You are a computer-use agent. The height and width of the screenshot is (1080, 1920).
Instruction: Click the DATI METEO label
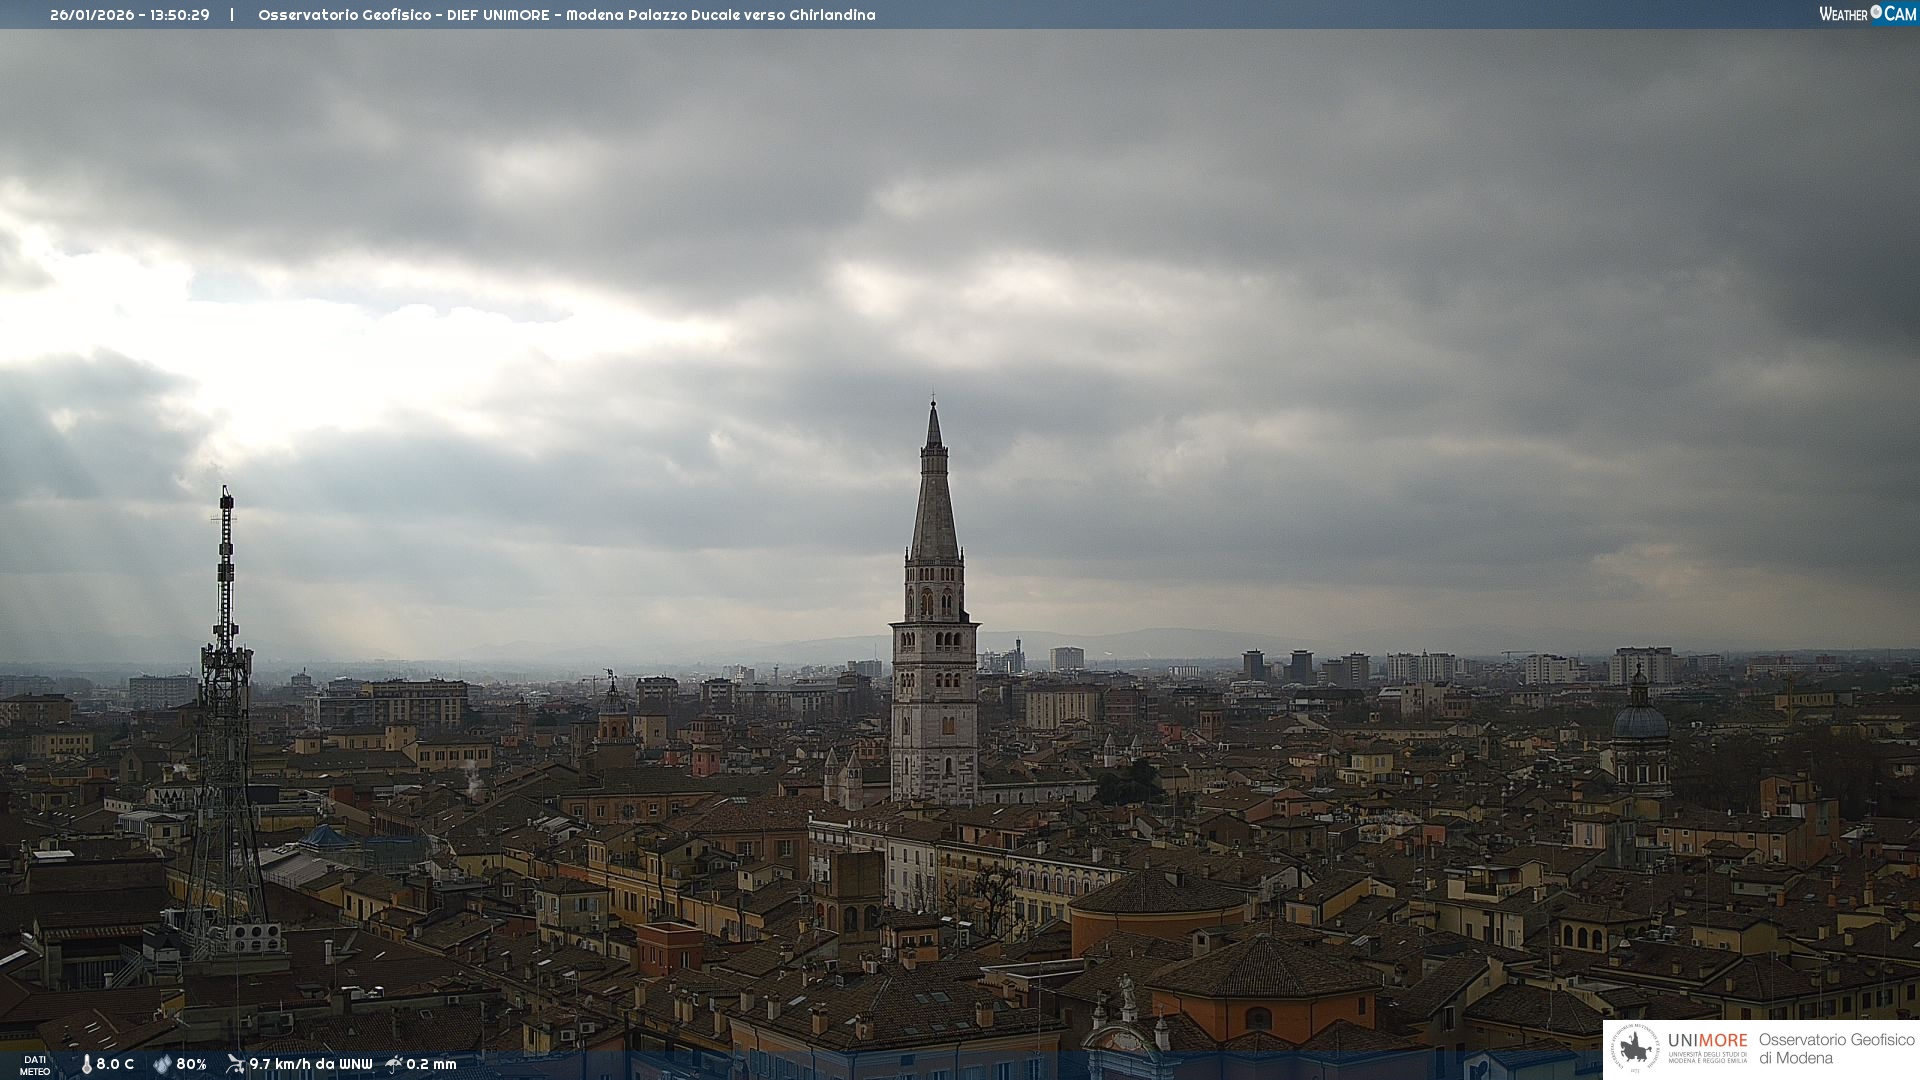coord(35,1065)
